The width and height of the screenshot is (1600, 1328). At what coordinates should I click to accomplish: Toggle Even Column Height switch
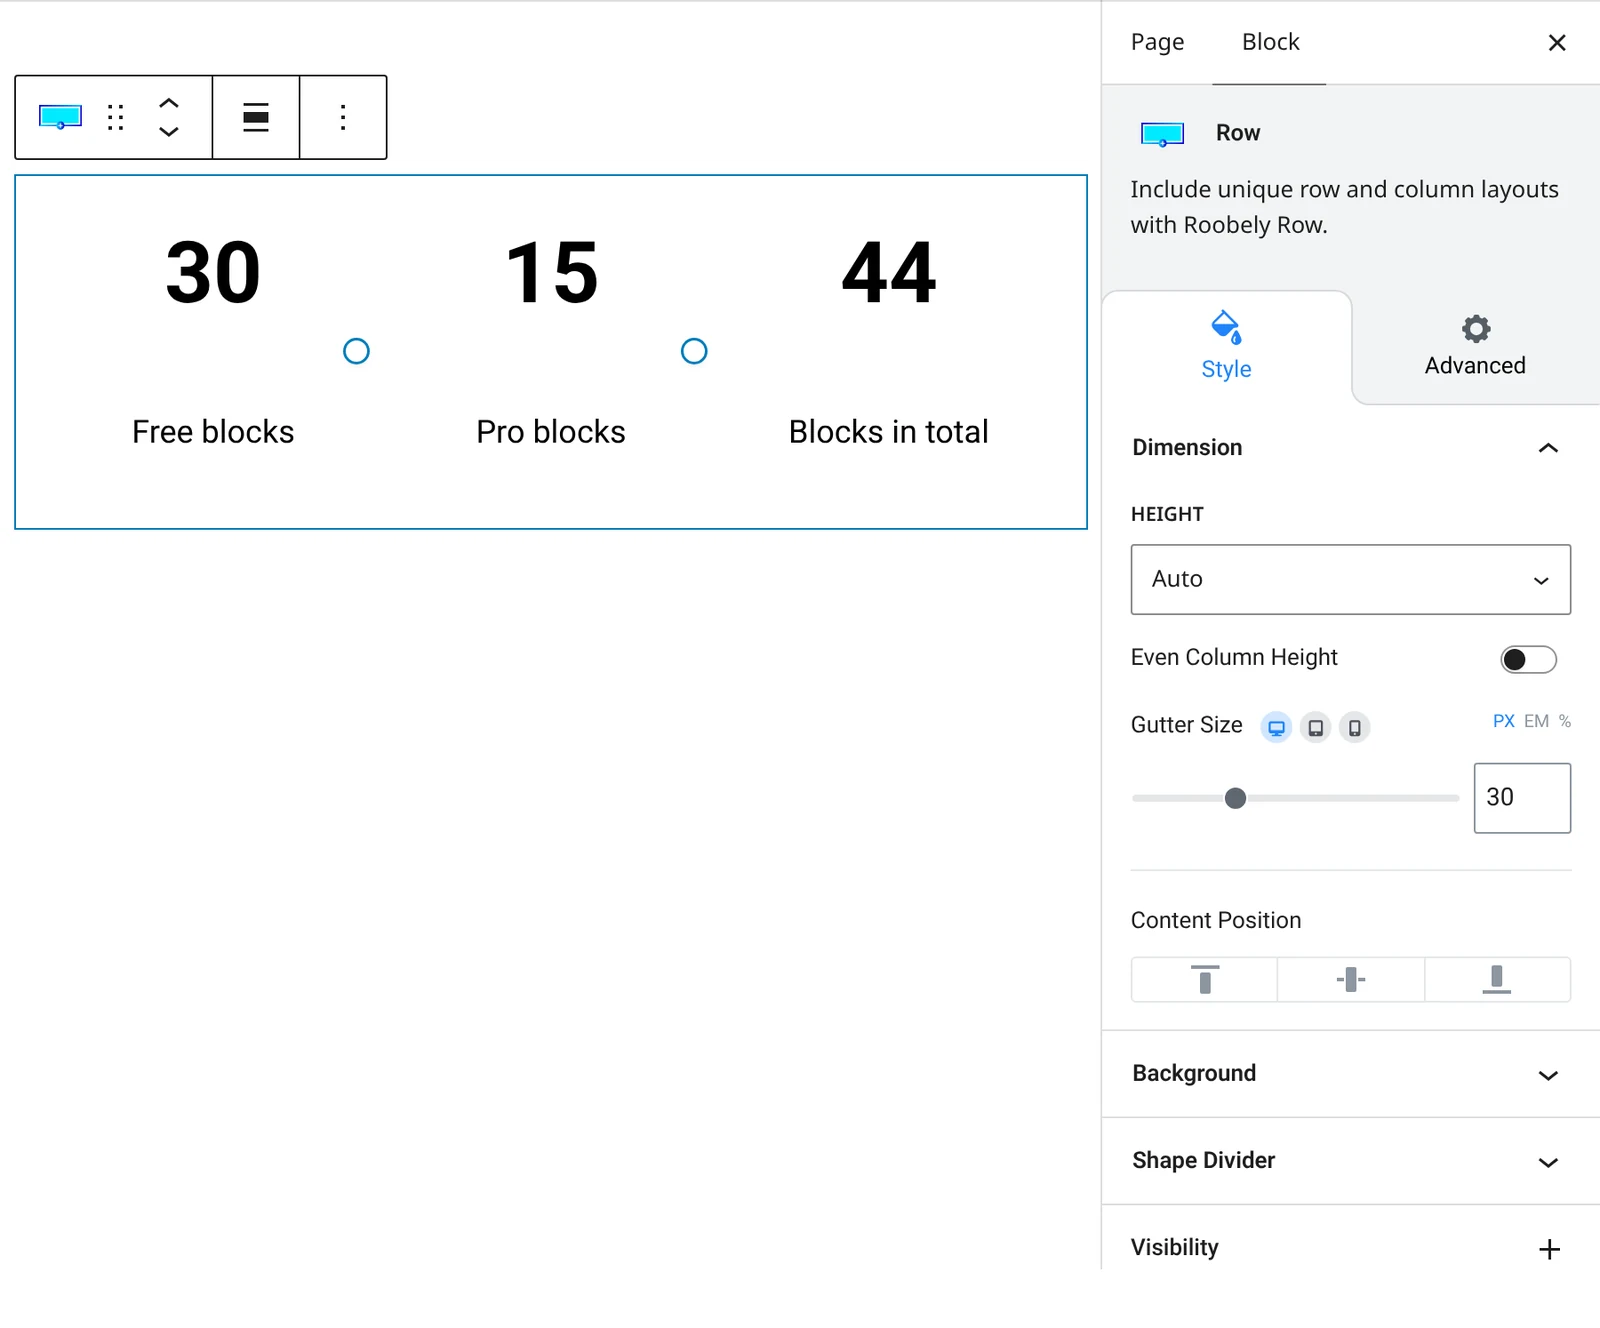(1528, 659)
